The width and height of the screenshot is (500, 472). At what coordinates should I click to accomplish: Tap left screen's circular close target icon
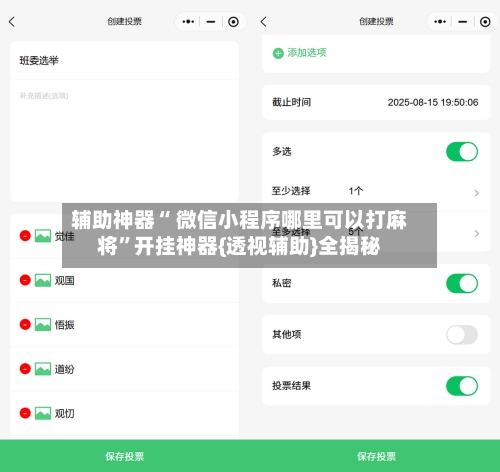pyautogui.click(x=233, y=22)
